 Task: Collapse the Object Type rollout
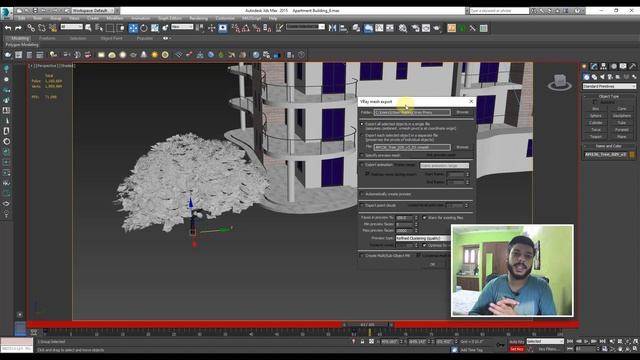click(x=609, y=96)
